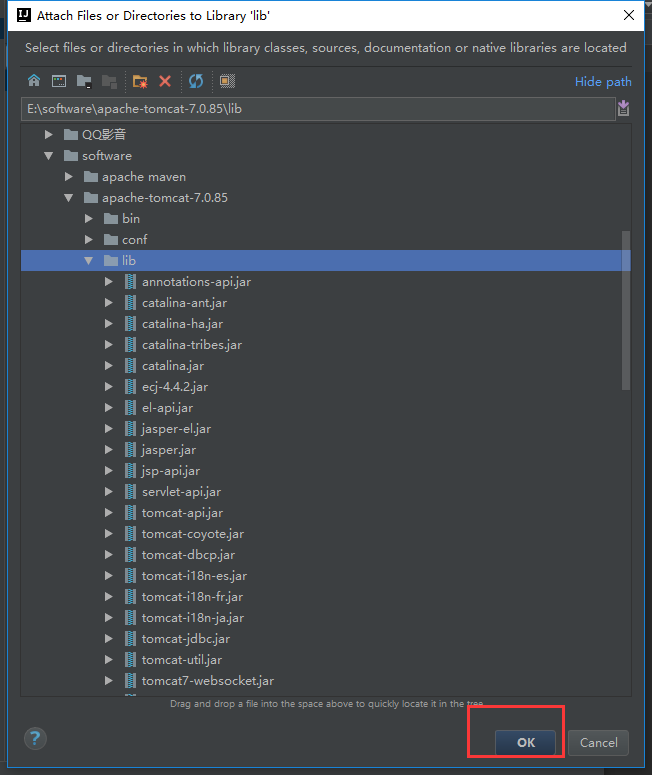Screen dimensions: 652x775
Task: Expand the apache maven folder
Action: [x=69, y=177]
